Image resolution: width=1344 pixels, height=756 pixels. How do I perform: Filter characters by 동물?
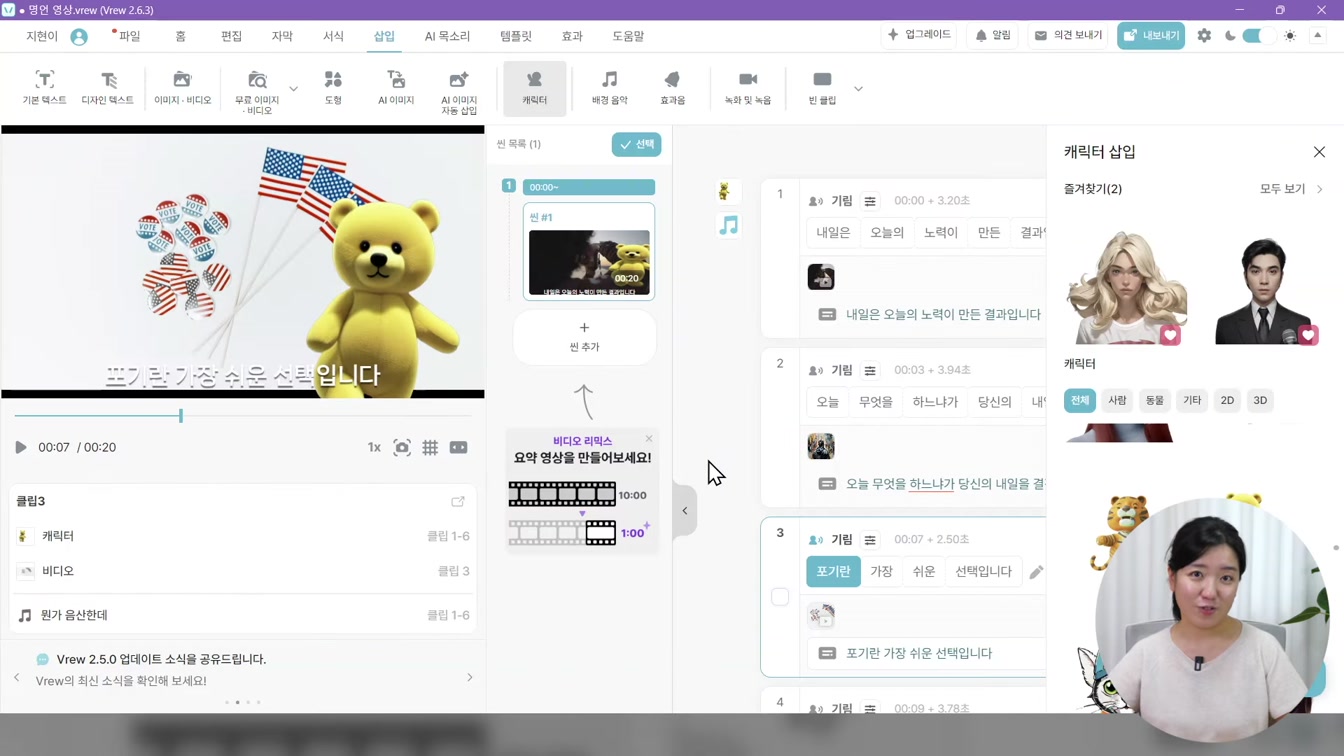(x=1155, y=400)
